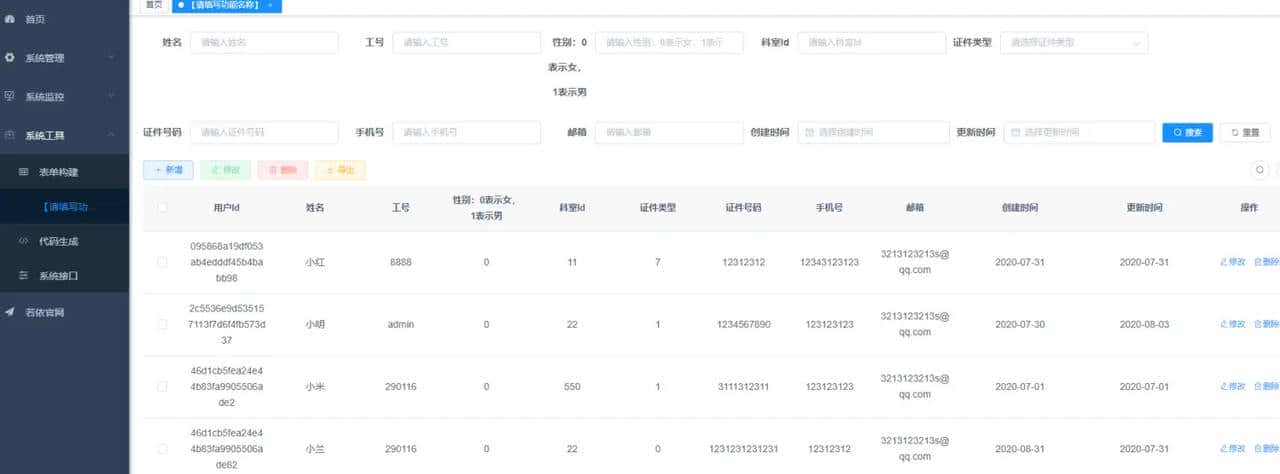Open the 更新时间 date picker
The width and height of the screenshot is (1280, 474).
(x=1079, y=132)
